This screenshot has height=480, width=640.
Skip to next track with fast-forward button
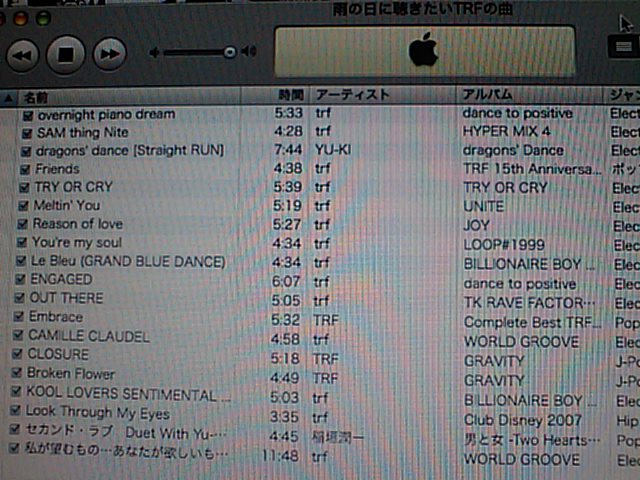pyautogui.click(x=109, y=54)
